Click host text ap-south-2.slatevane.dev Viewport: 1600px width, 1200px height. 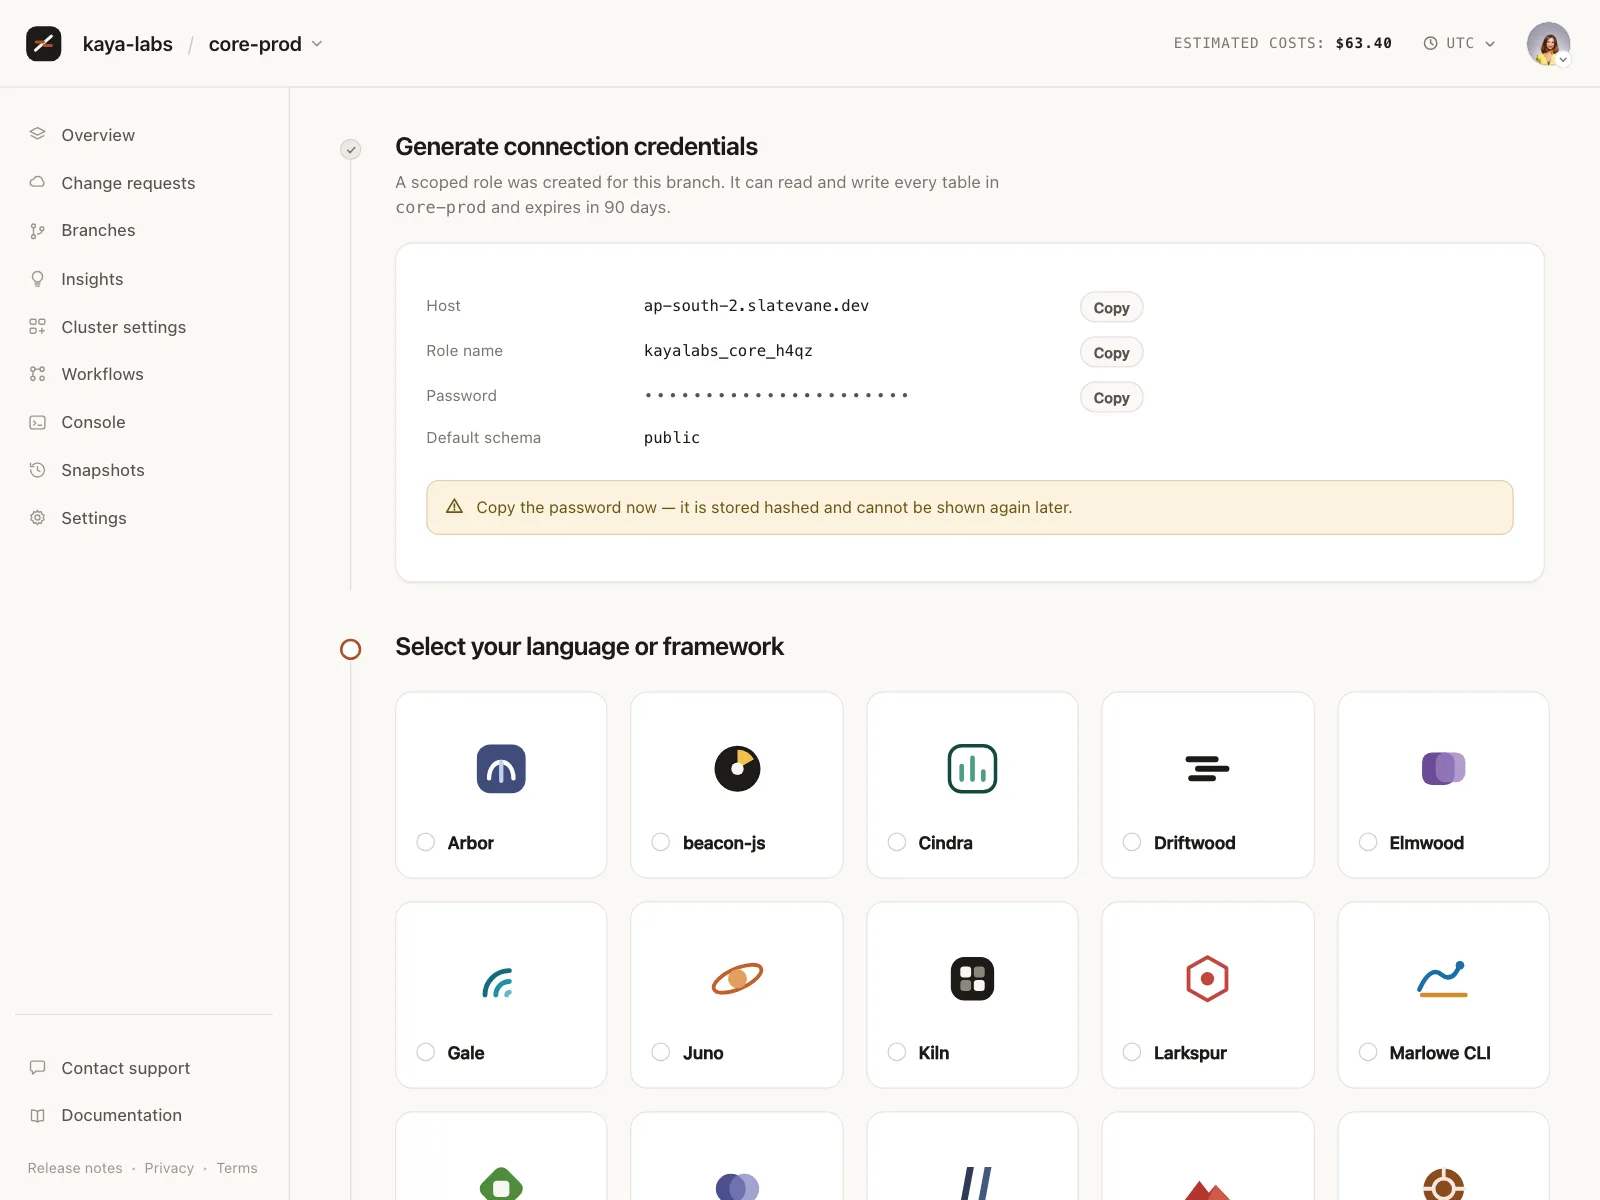point(756,306)
